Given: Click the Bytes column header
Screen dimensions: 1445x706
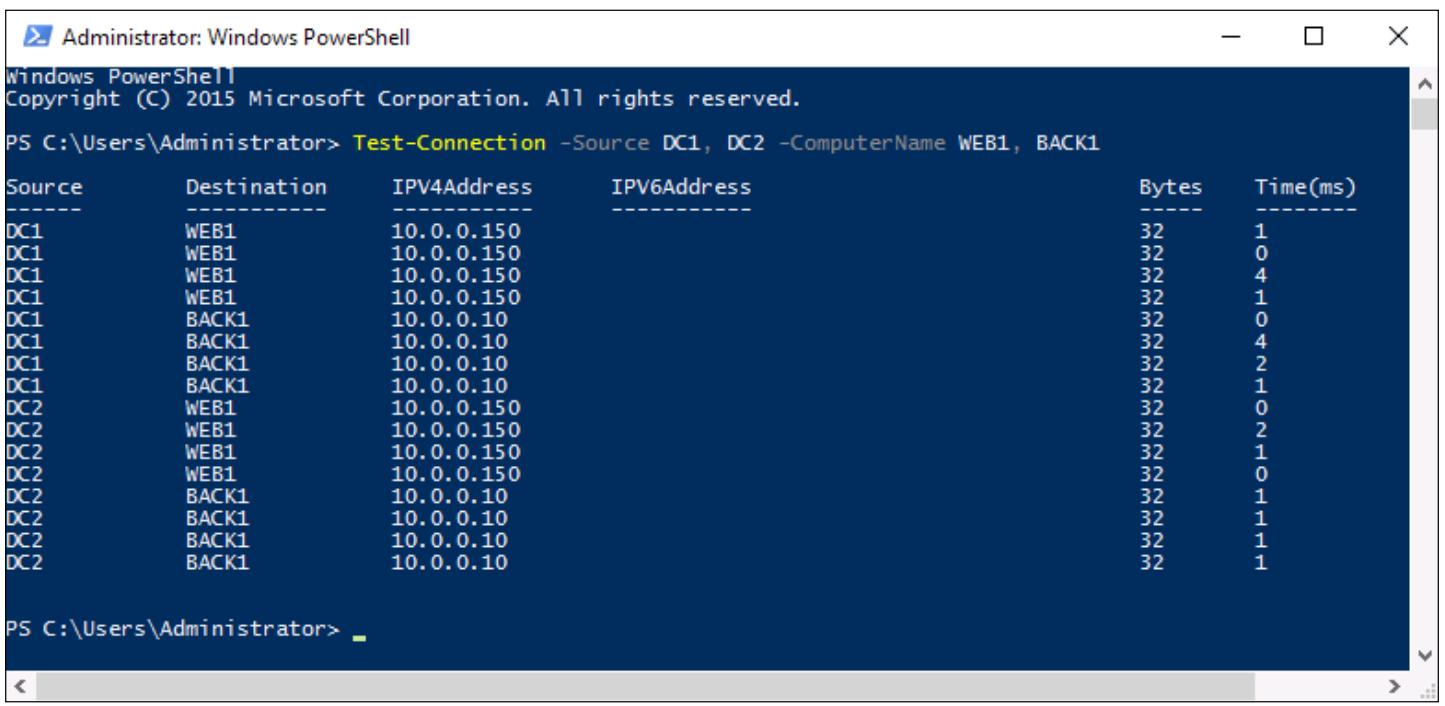Looking at the screenshot, I should coord(1164,186).
